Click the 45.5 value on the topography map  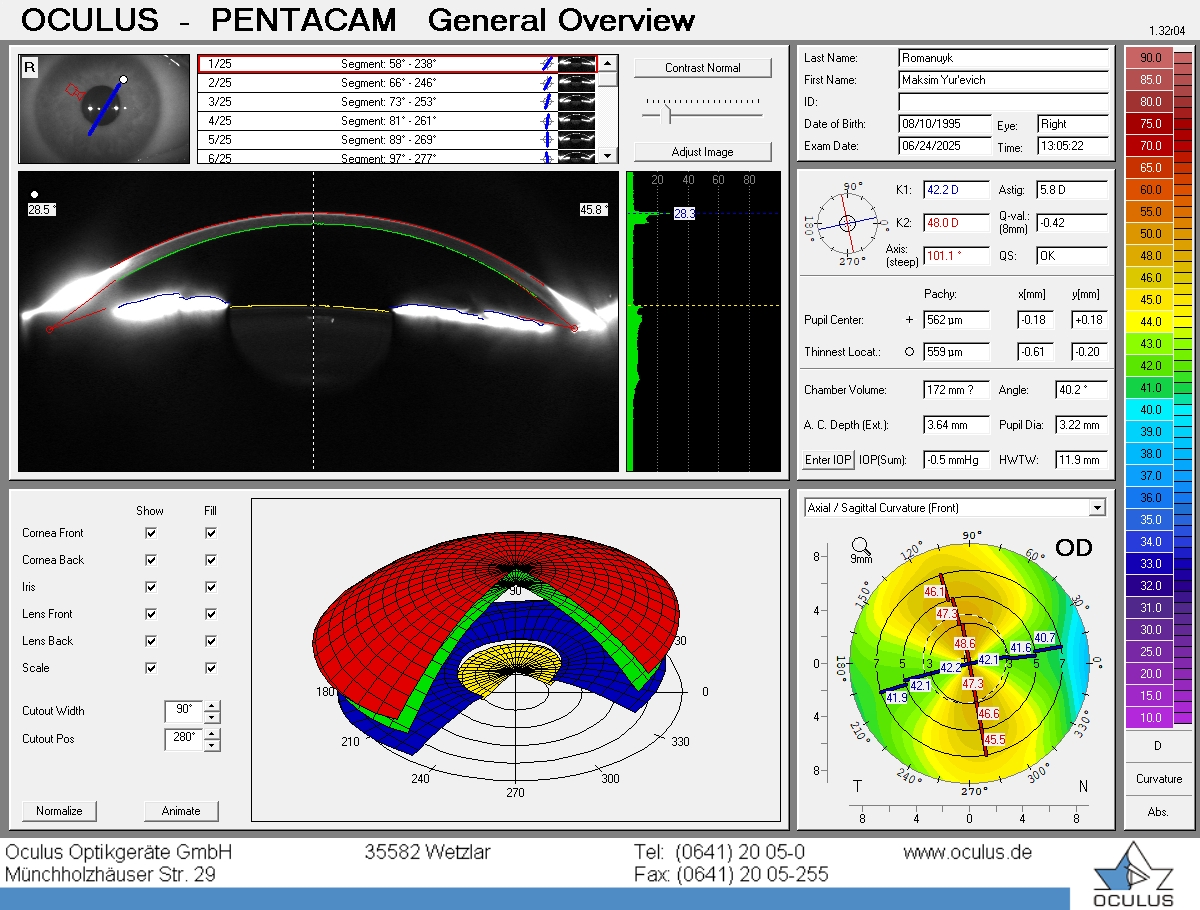994,740
